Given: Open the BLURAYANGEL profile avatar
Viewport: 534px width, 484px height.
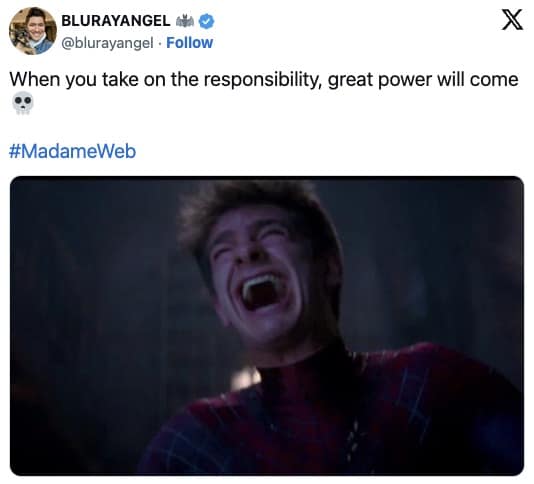Looking at the screenshot, I should click(x=32, y=31).
